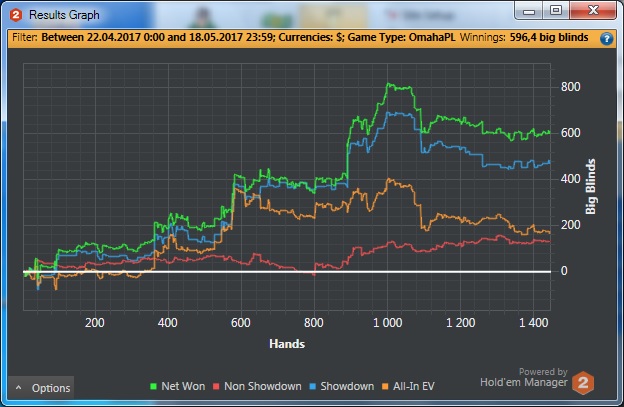The width and height of the screenshot is (624, 407).
Task: Expand the Options panel
Action: pos(41,388)
